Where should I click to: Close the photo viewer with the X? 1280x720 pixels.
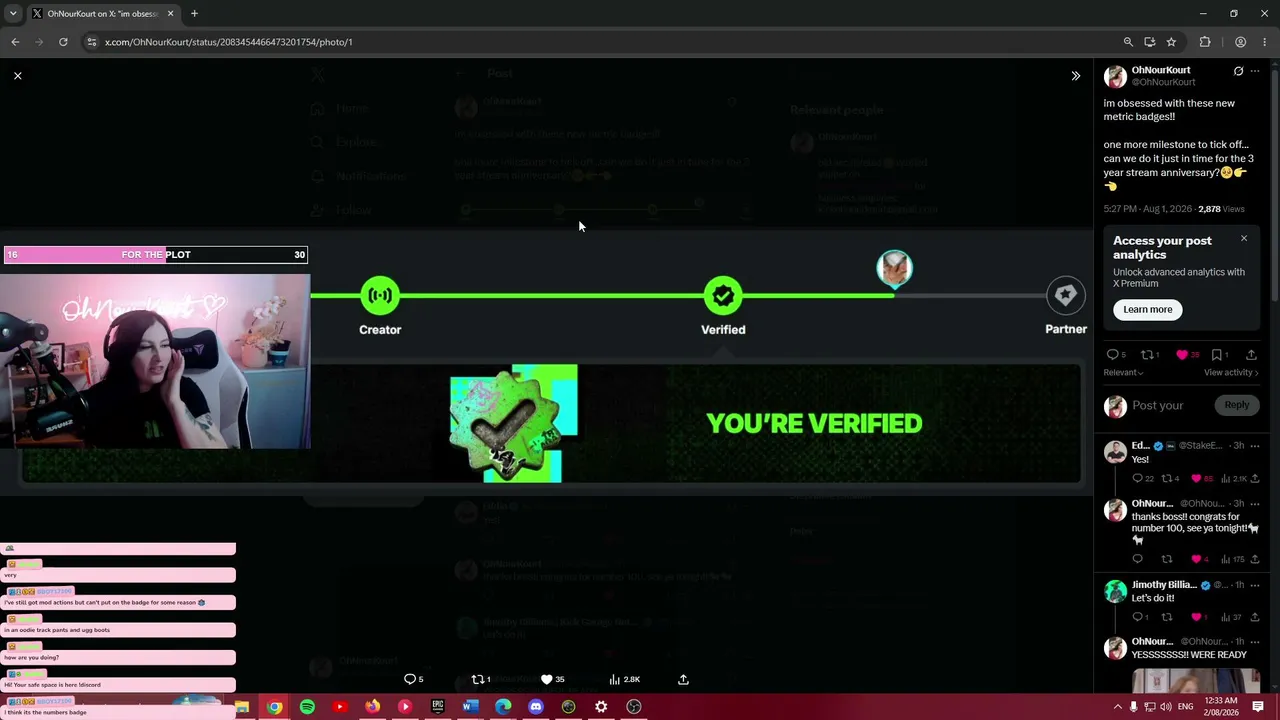[x=17, y=76]
